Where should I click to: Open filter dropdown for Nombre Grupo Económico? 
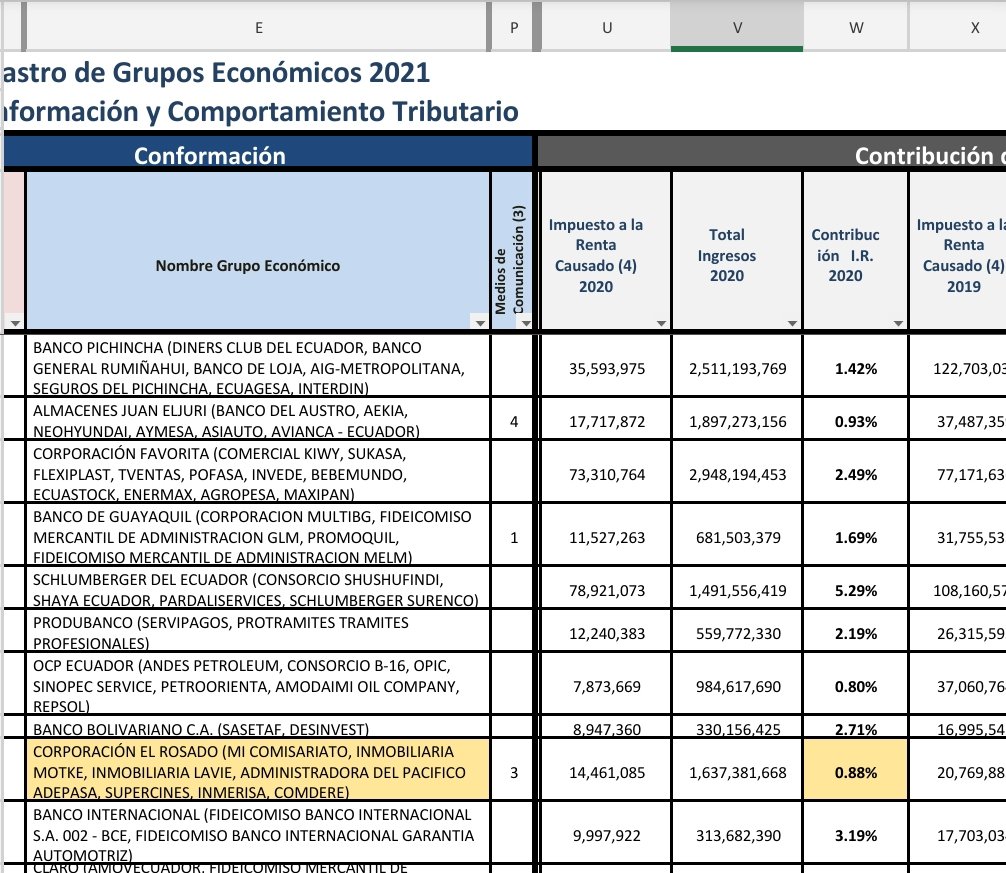[x=479, y=323]
